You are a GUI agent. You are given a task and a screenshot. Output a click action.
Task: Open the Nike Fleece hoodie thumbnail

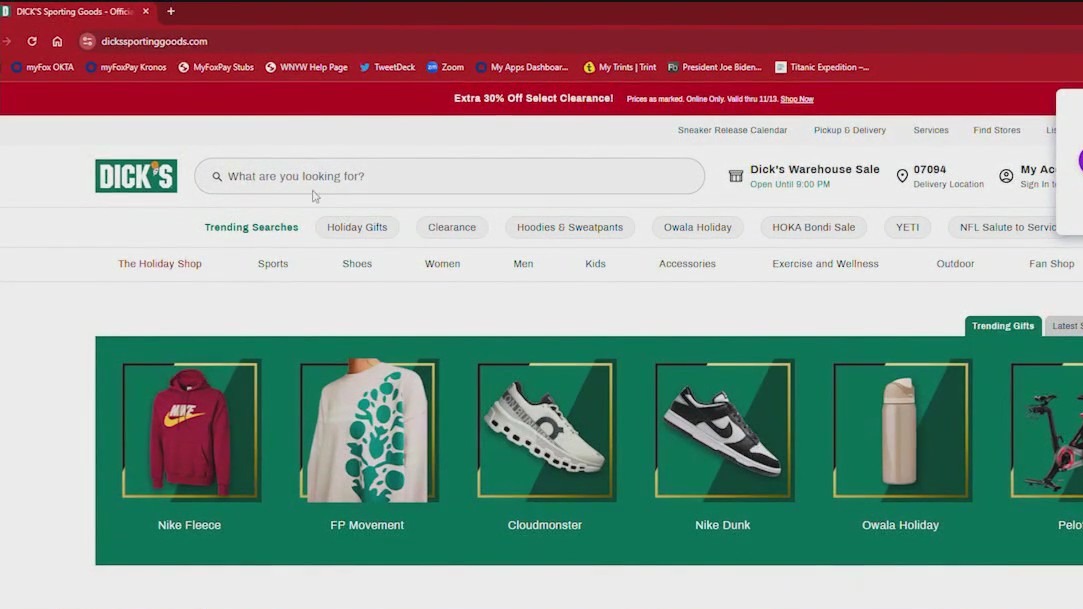pos(190,430)
